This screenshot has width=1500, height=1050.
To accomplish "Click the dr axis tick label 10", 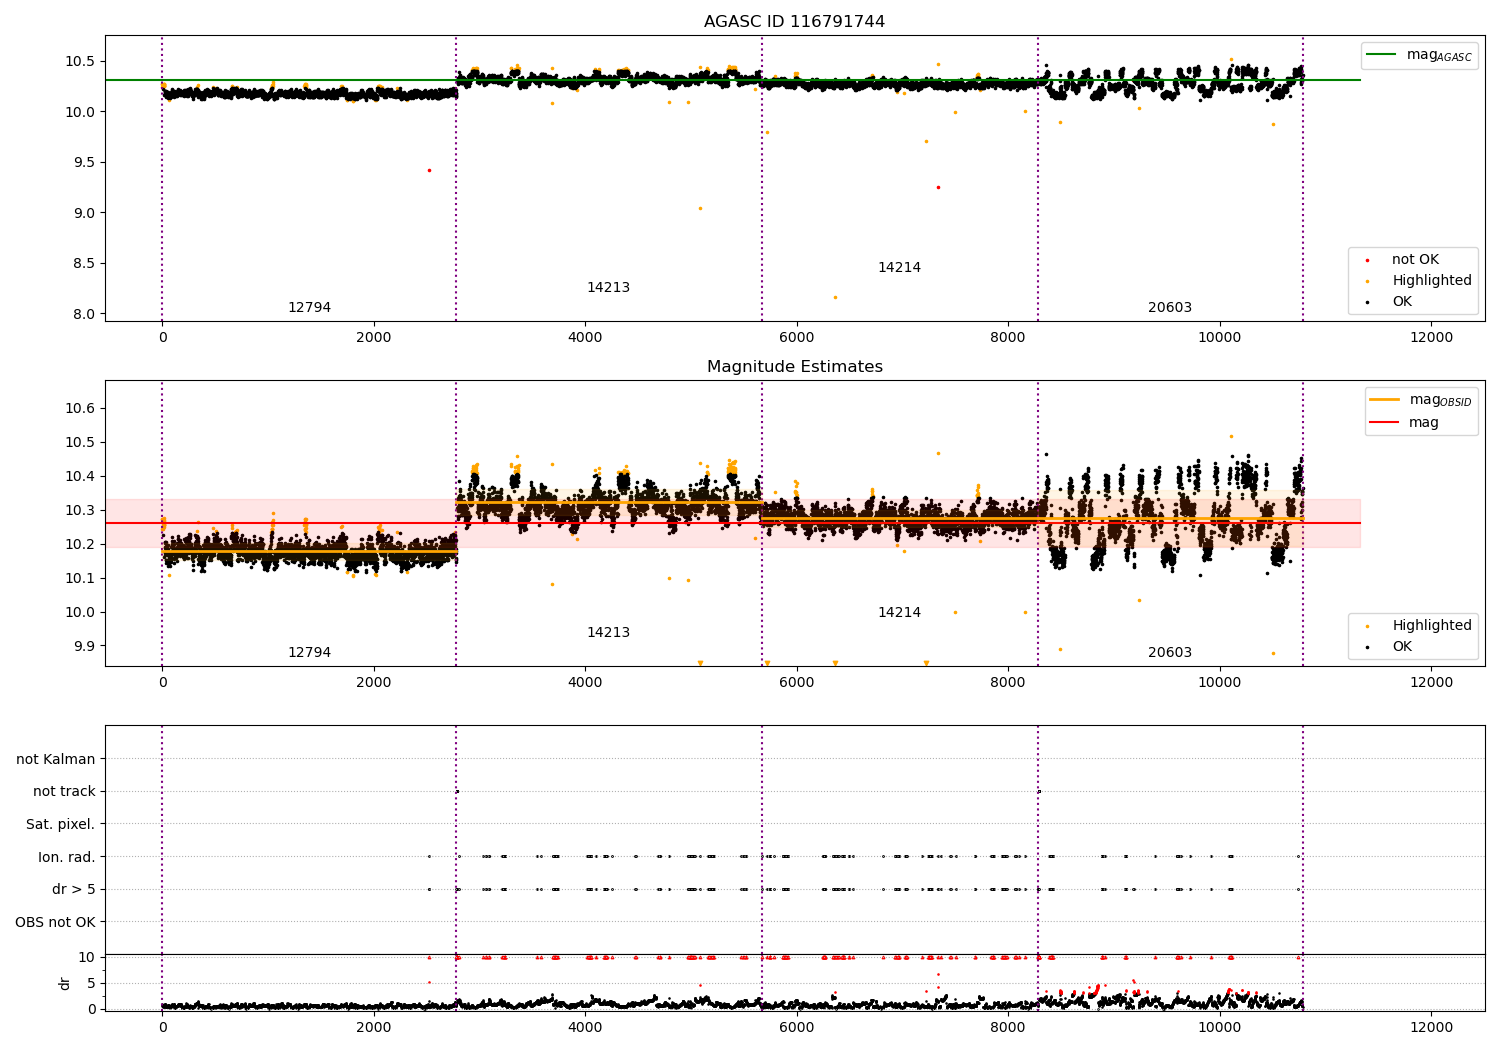I will (87, 958).
